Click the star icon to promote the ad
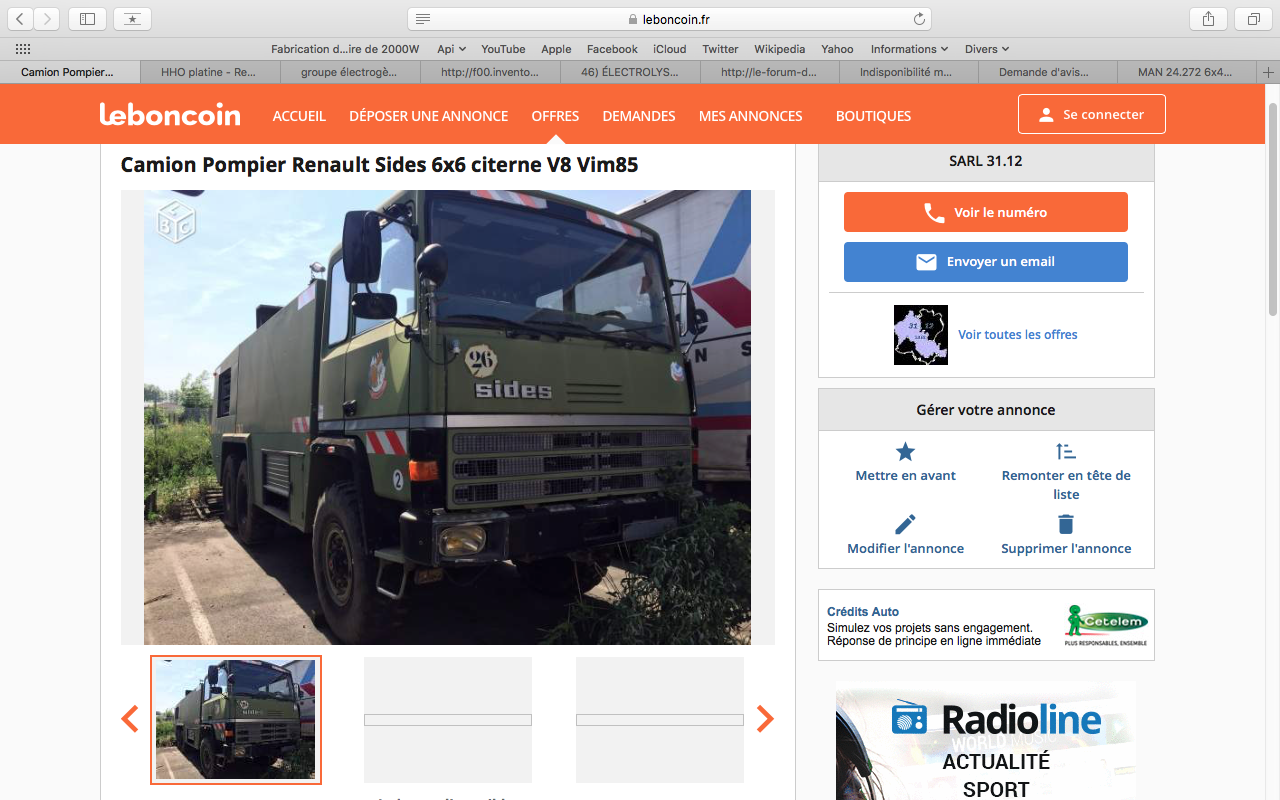This screenshot has height=800, width=1280. pos(905,452)
